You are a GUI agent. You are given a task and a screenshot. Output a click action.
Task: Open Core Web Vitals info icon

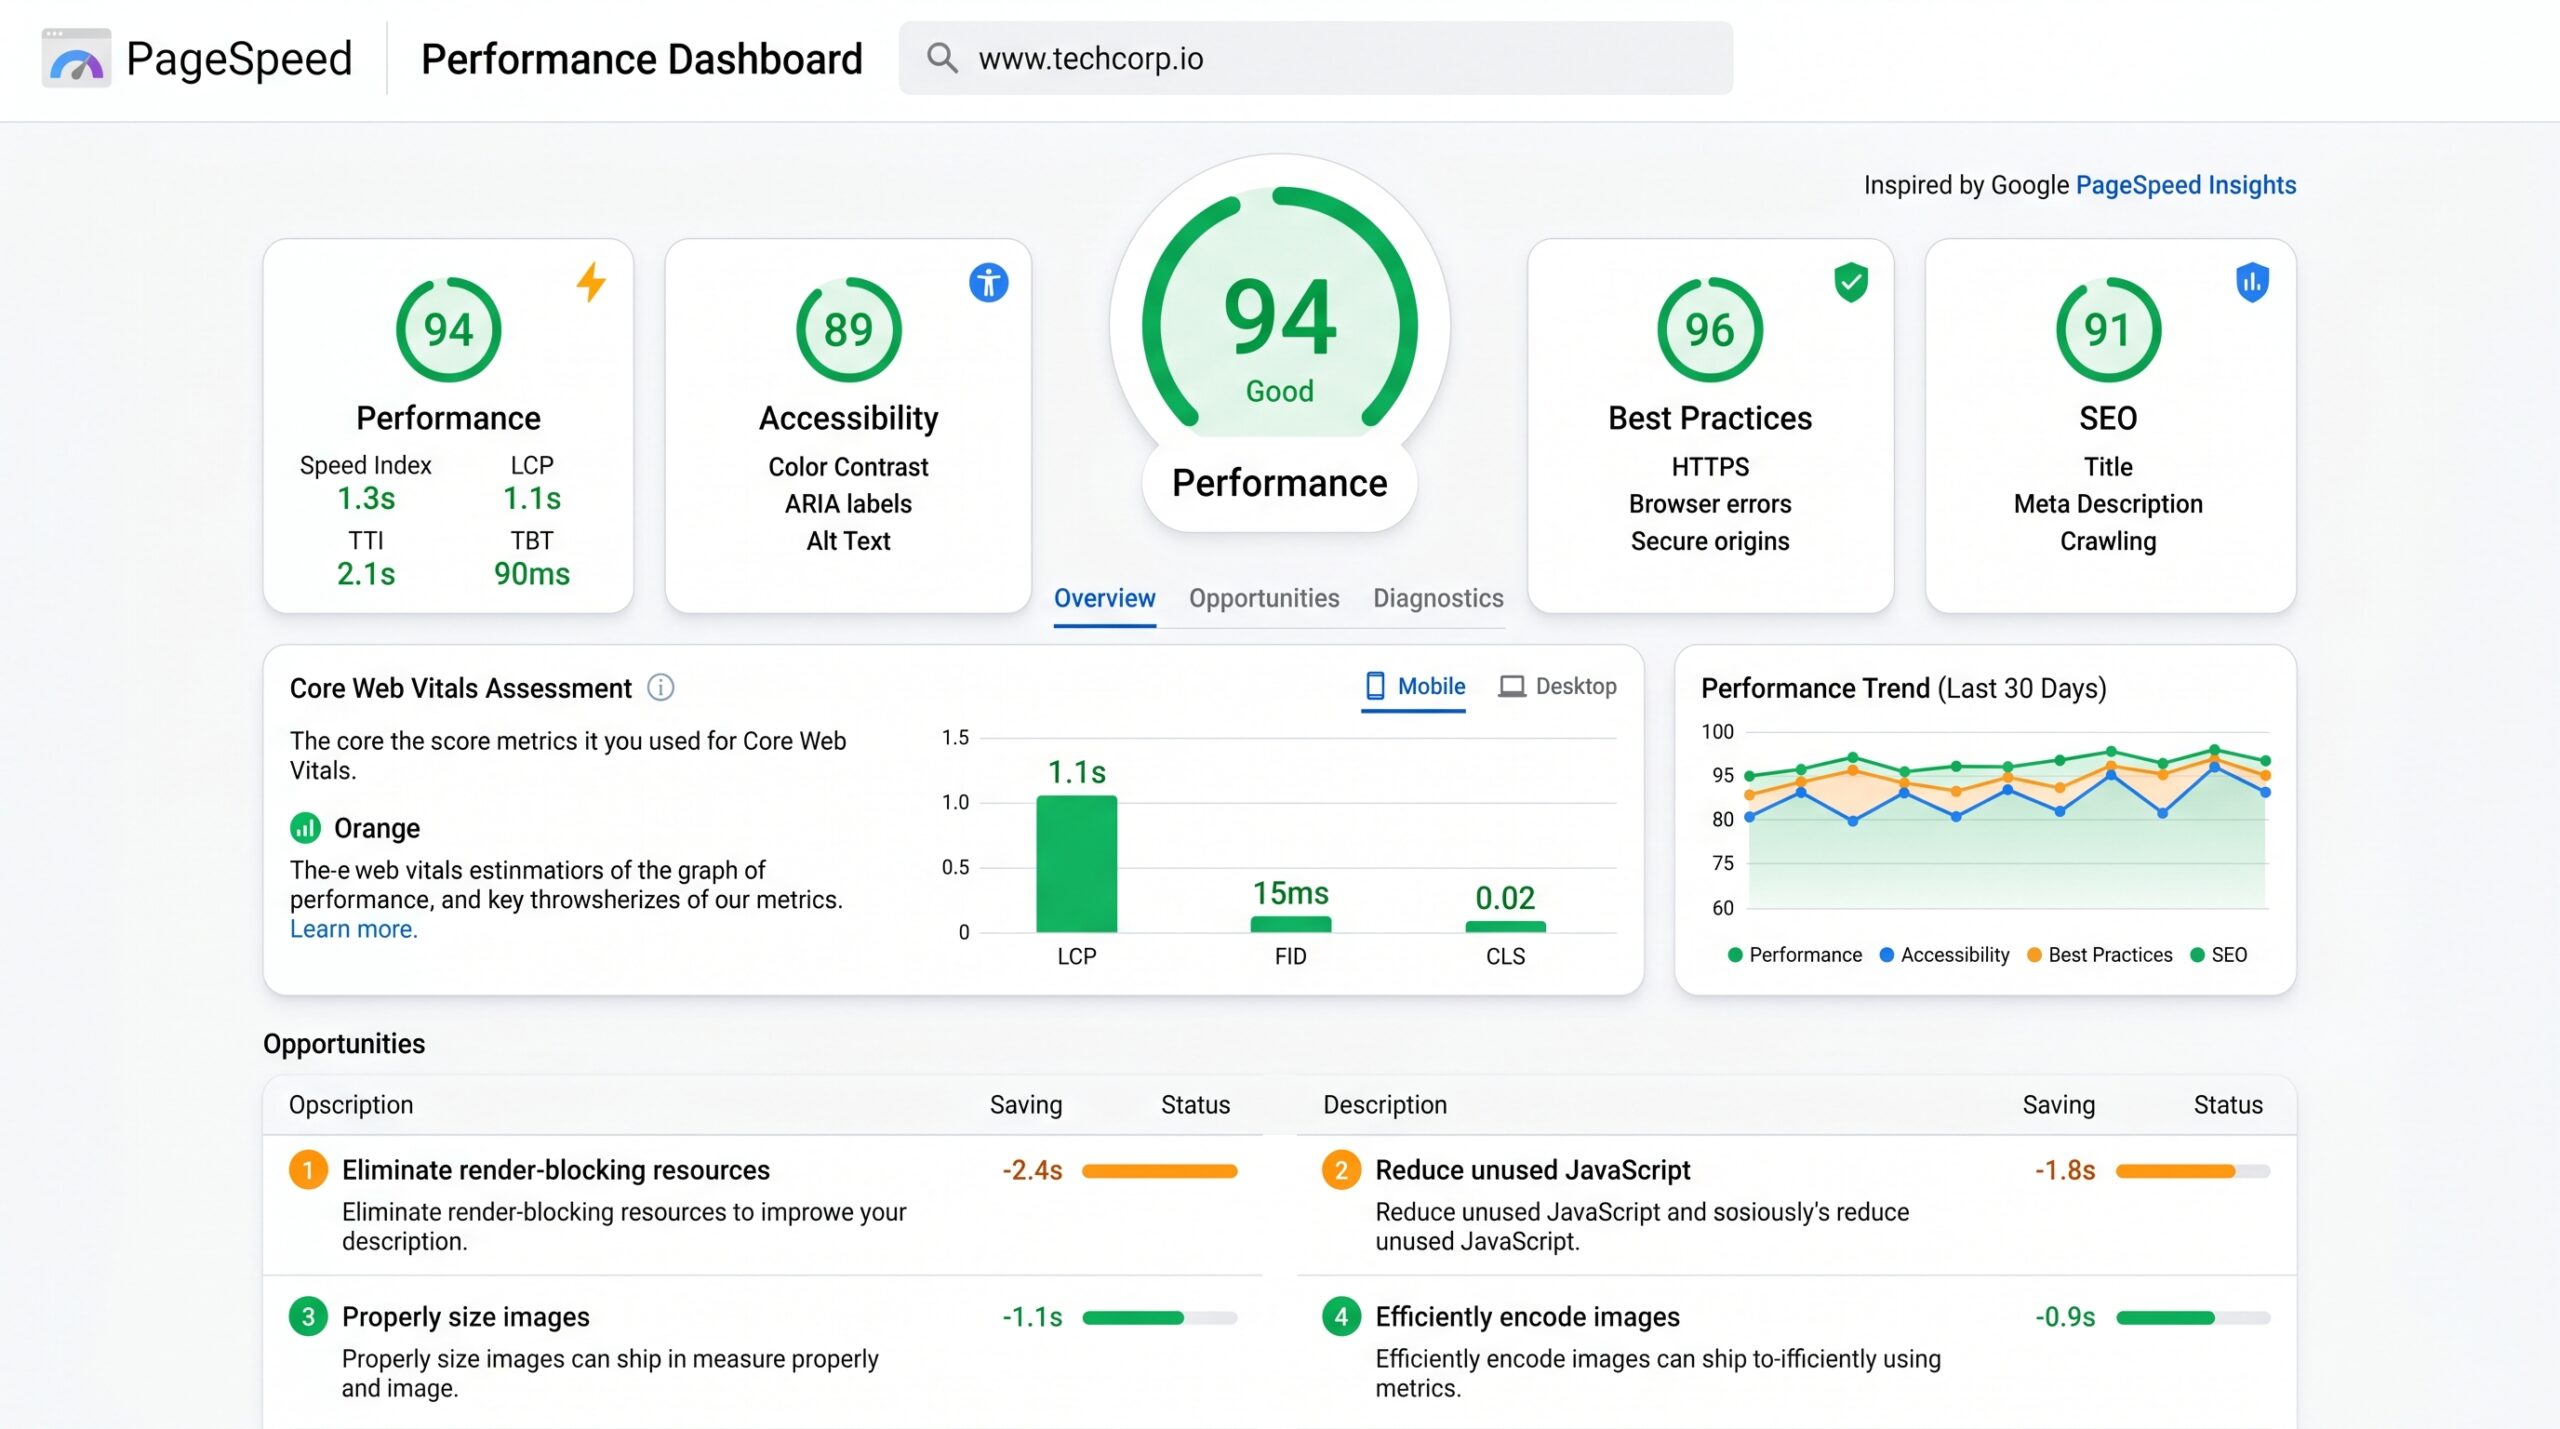coord(660,688)
